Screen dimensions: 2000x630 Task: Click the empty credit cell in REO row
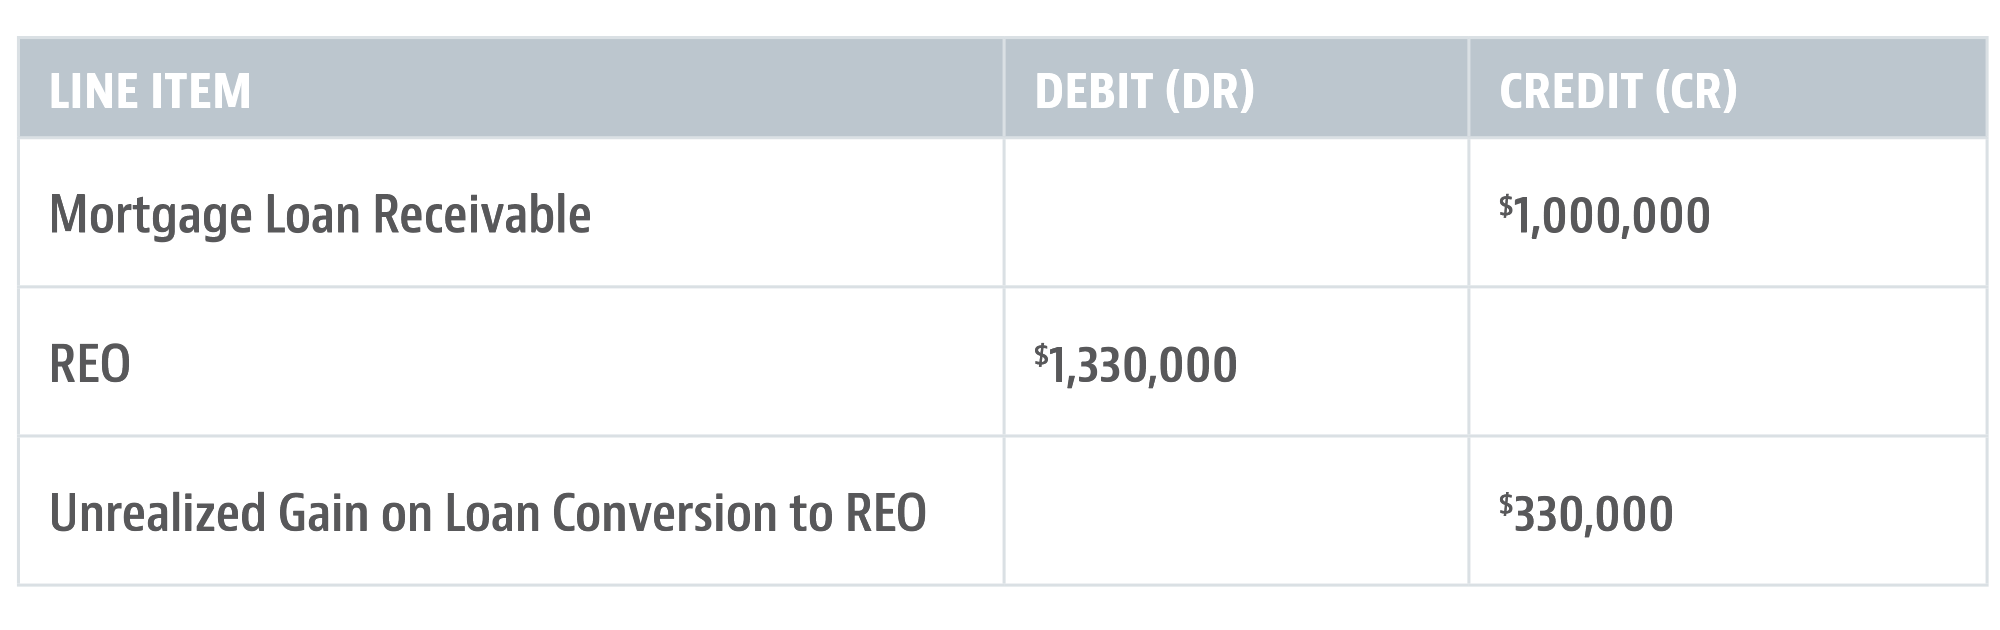(x=1727, y=362)
